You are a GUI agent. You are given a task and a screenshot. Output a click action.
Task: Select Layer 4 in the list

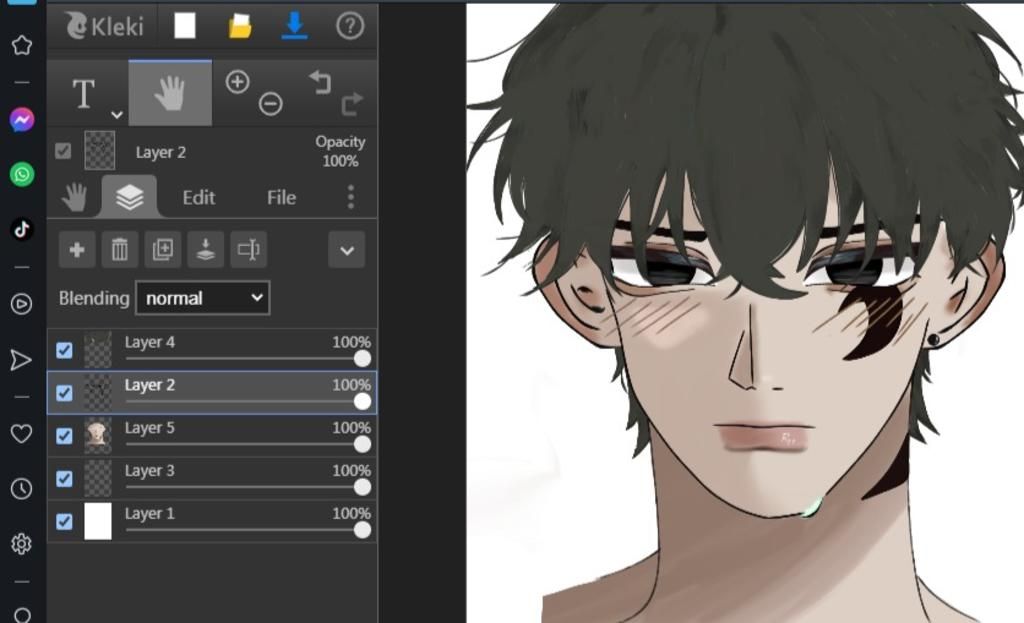click(212, 349)
